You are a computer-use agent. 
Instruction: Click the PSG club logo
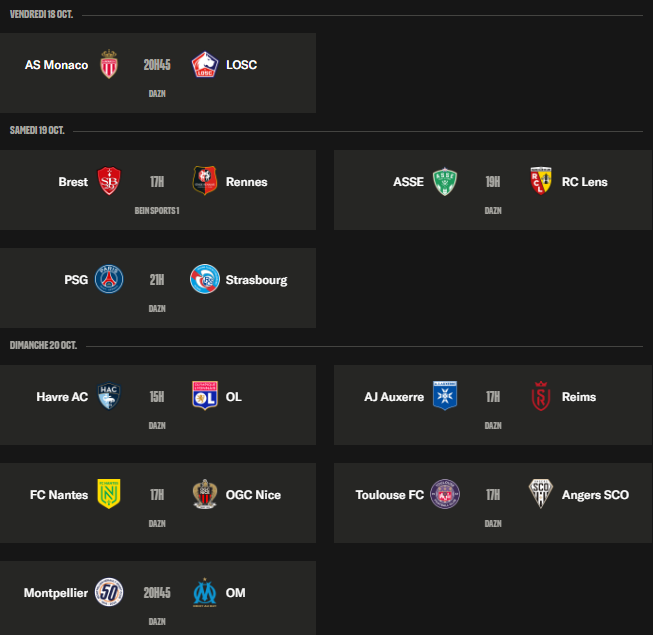[x=109, y=280]
